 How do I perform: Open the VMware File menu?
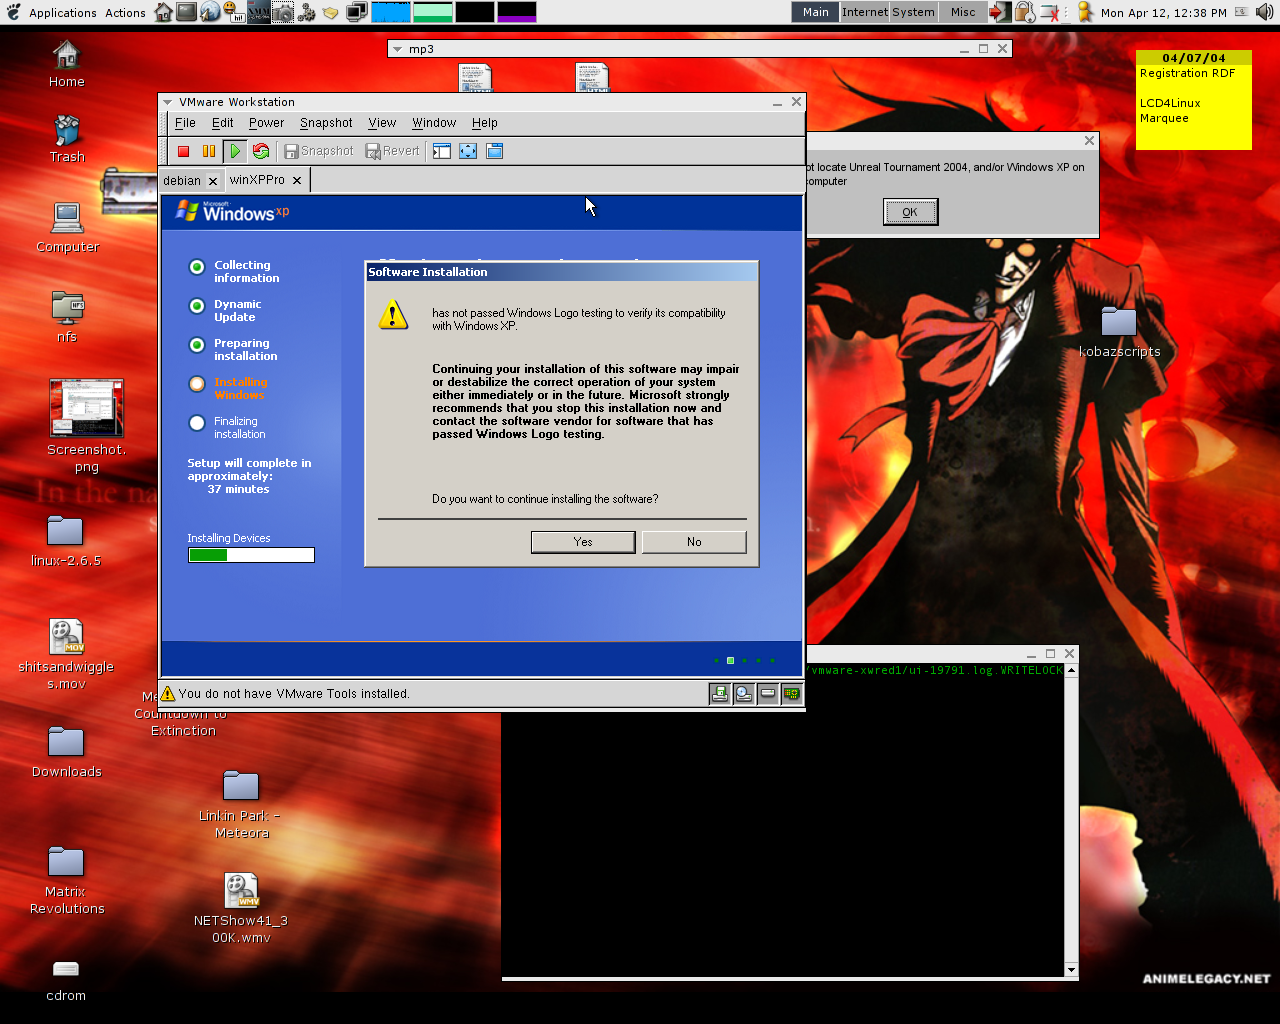click(x=185, y=123)
